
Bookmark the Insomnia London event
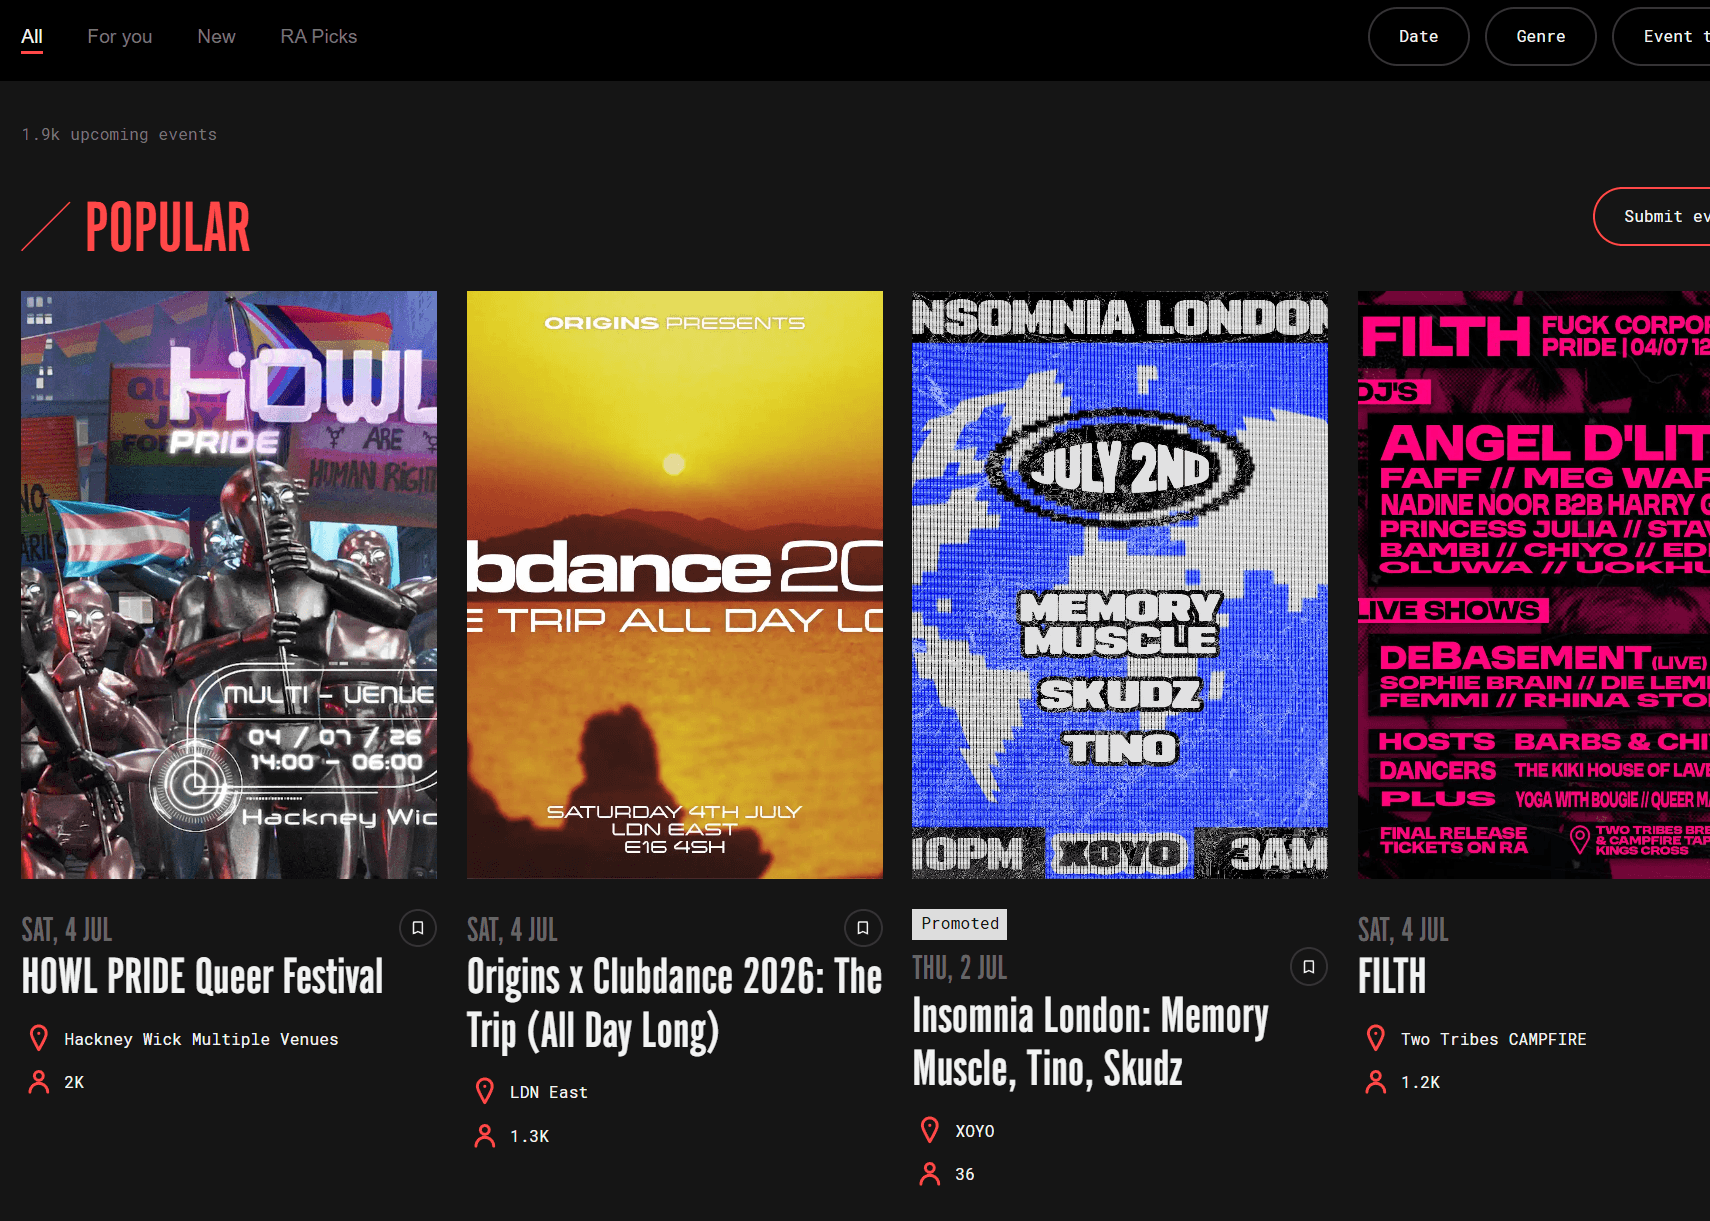(1309, 967)
